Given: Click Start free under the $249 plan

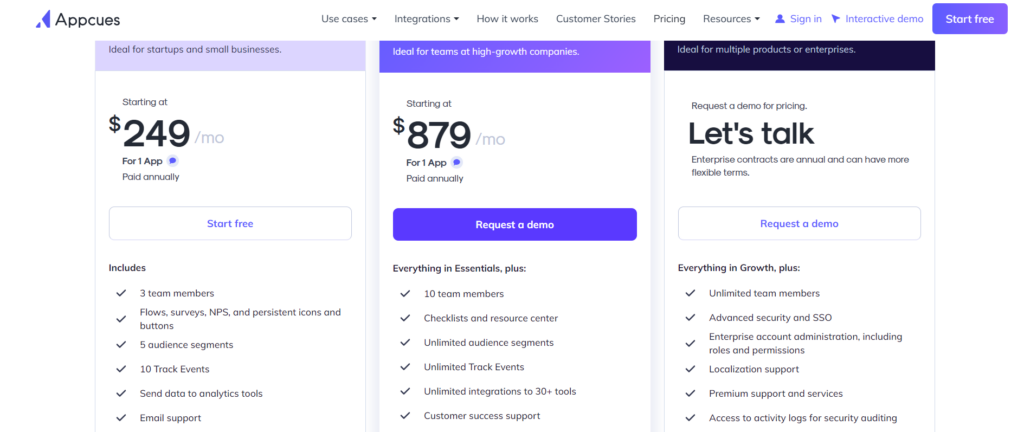Looking at the screenshot, I should point(230,224).
